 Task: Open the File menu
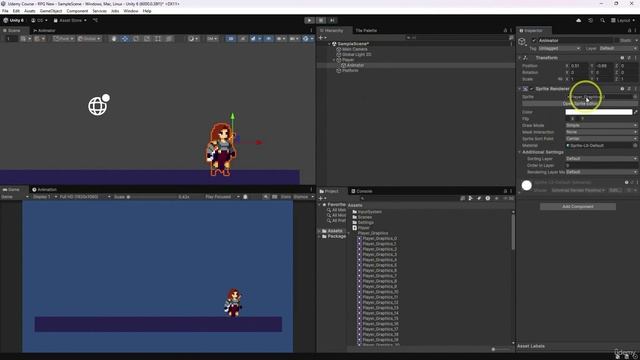tap(5, 11)
